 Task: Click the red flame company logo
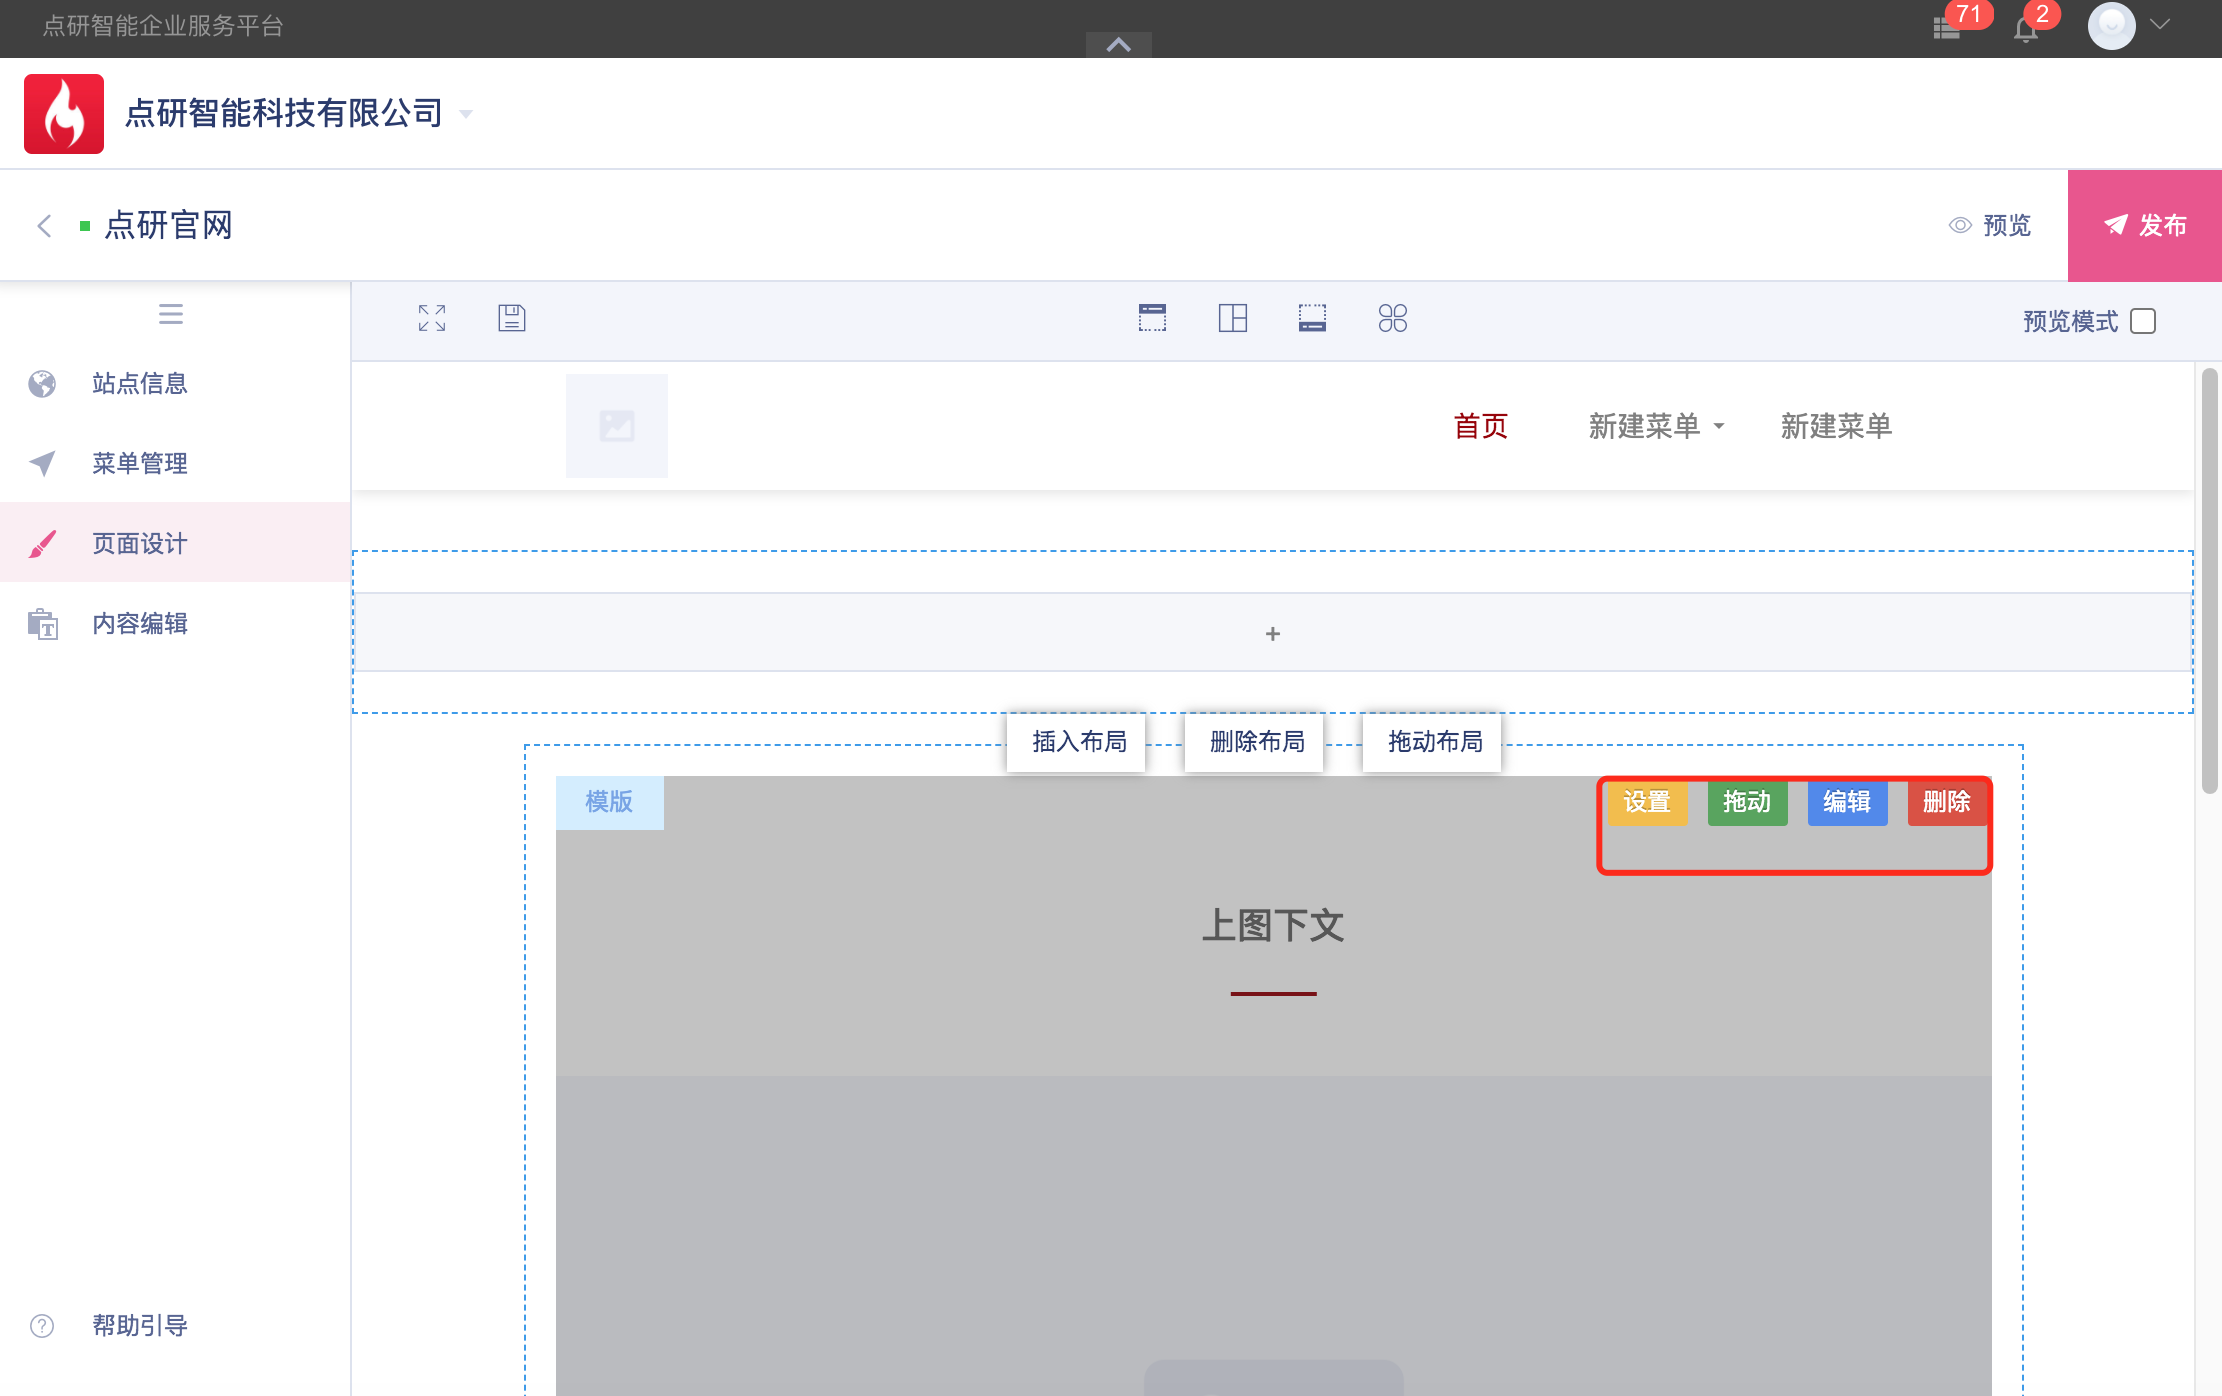point(64,114)
